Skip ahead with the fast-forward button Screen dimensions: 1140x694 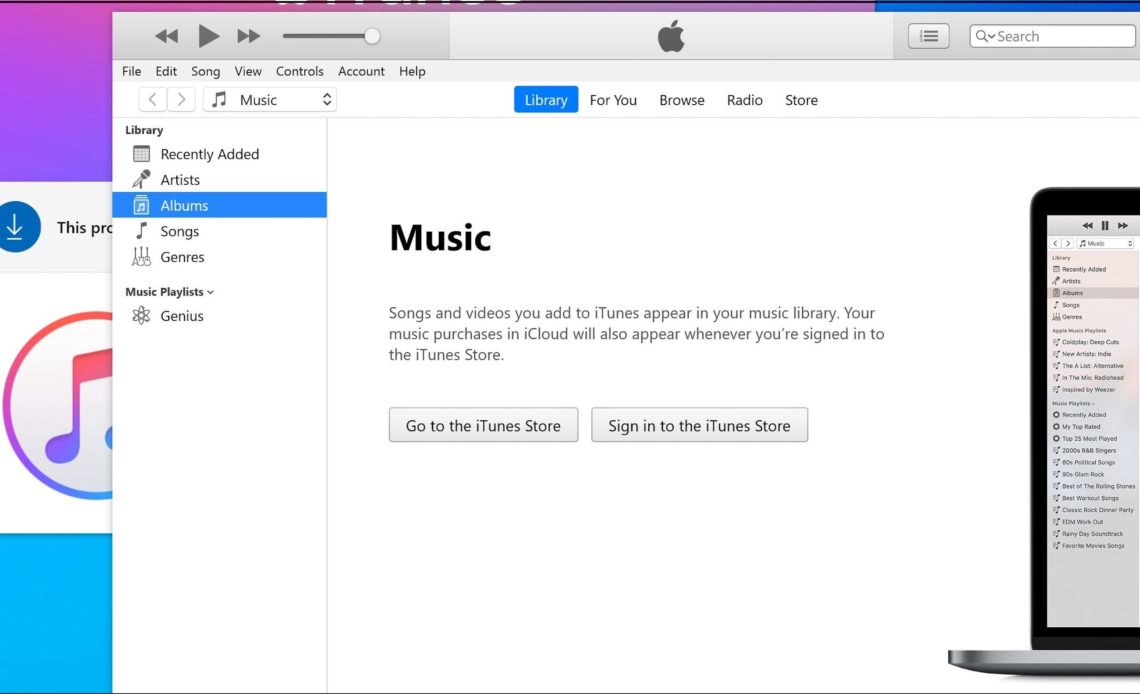pos(248,36)
